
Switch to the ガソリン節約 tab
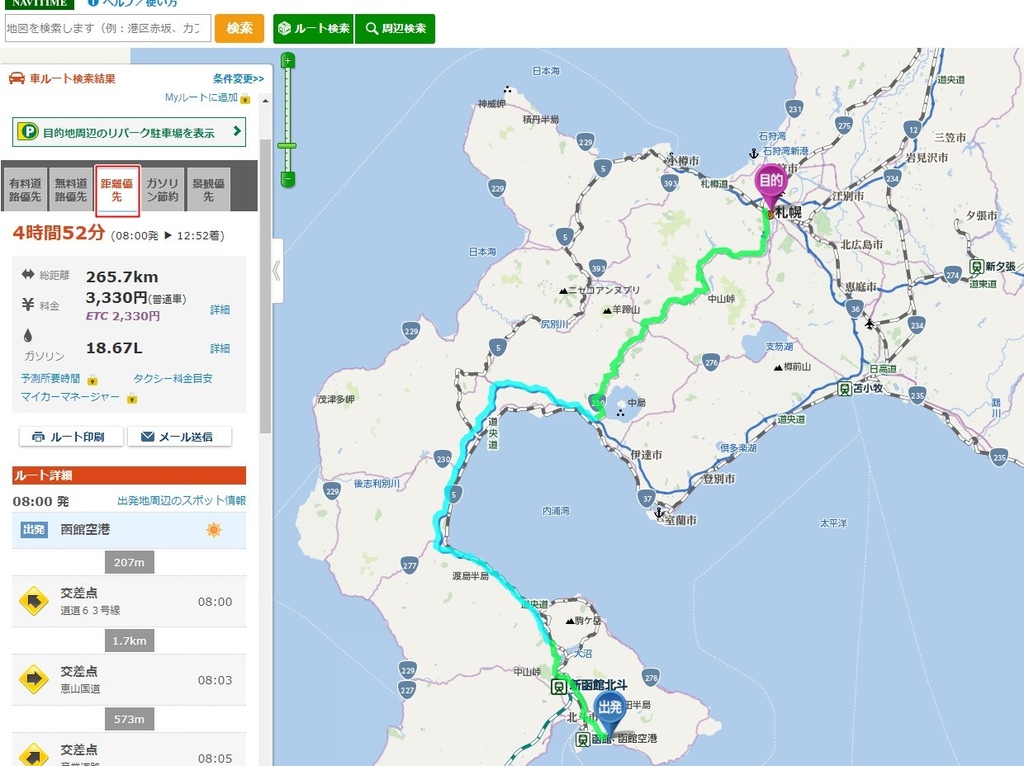[x=163, y=190]
